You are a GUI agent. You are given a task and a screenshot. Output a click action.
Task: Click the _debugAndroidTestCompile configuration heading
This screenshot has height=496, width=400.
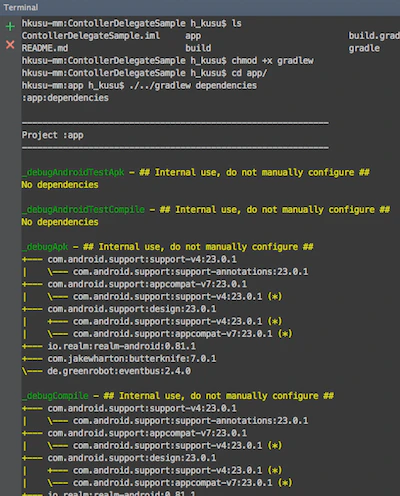pos(206,210)
